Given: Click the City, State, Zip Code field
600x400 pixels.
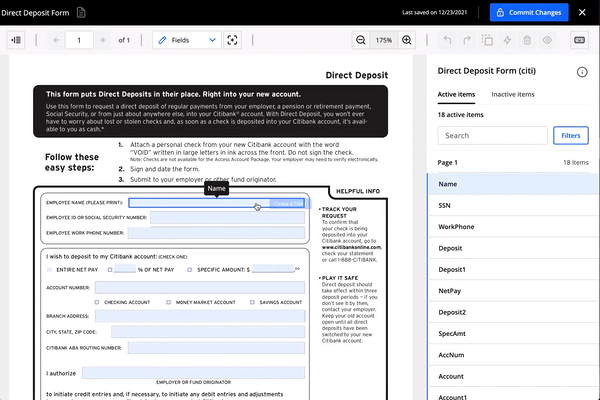Looking at the screenshot, I should click(208, 332).
